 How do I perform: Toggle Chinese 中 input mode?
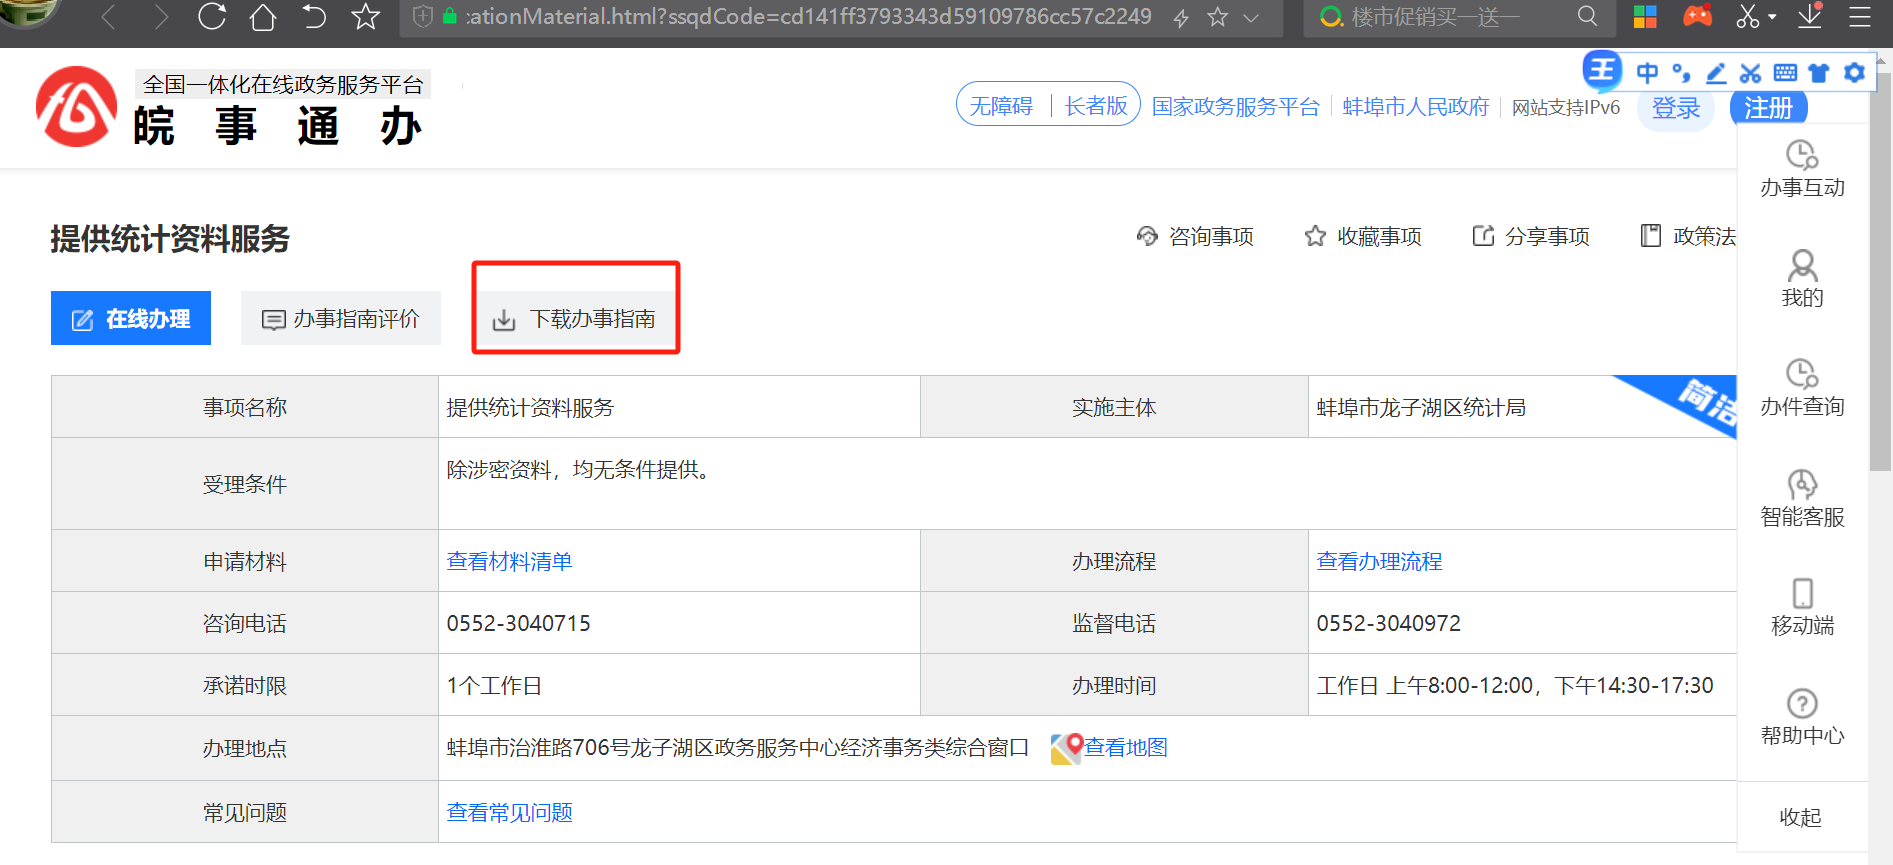click(x=1647, y=73)
